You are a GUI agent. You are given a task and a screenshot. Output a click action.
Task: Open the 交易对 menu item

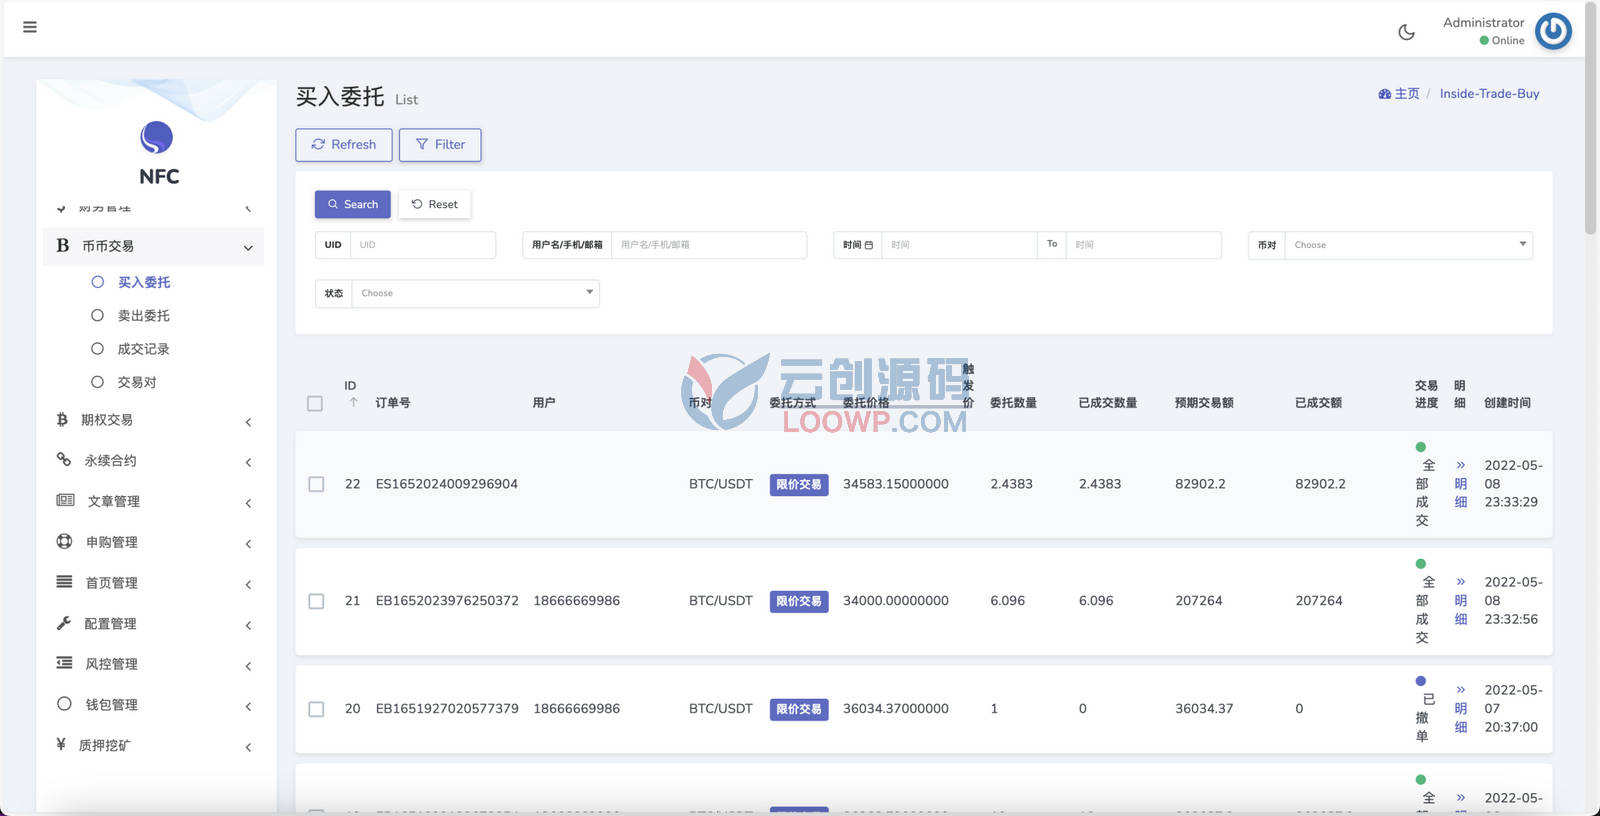click(x=137, y=382)
